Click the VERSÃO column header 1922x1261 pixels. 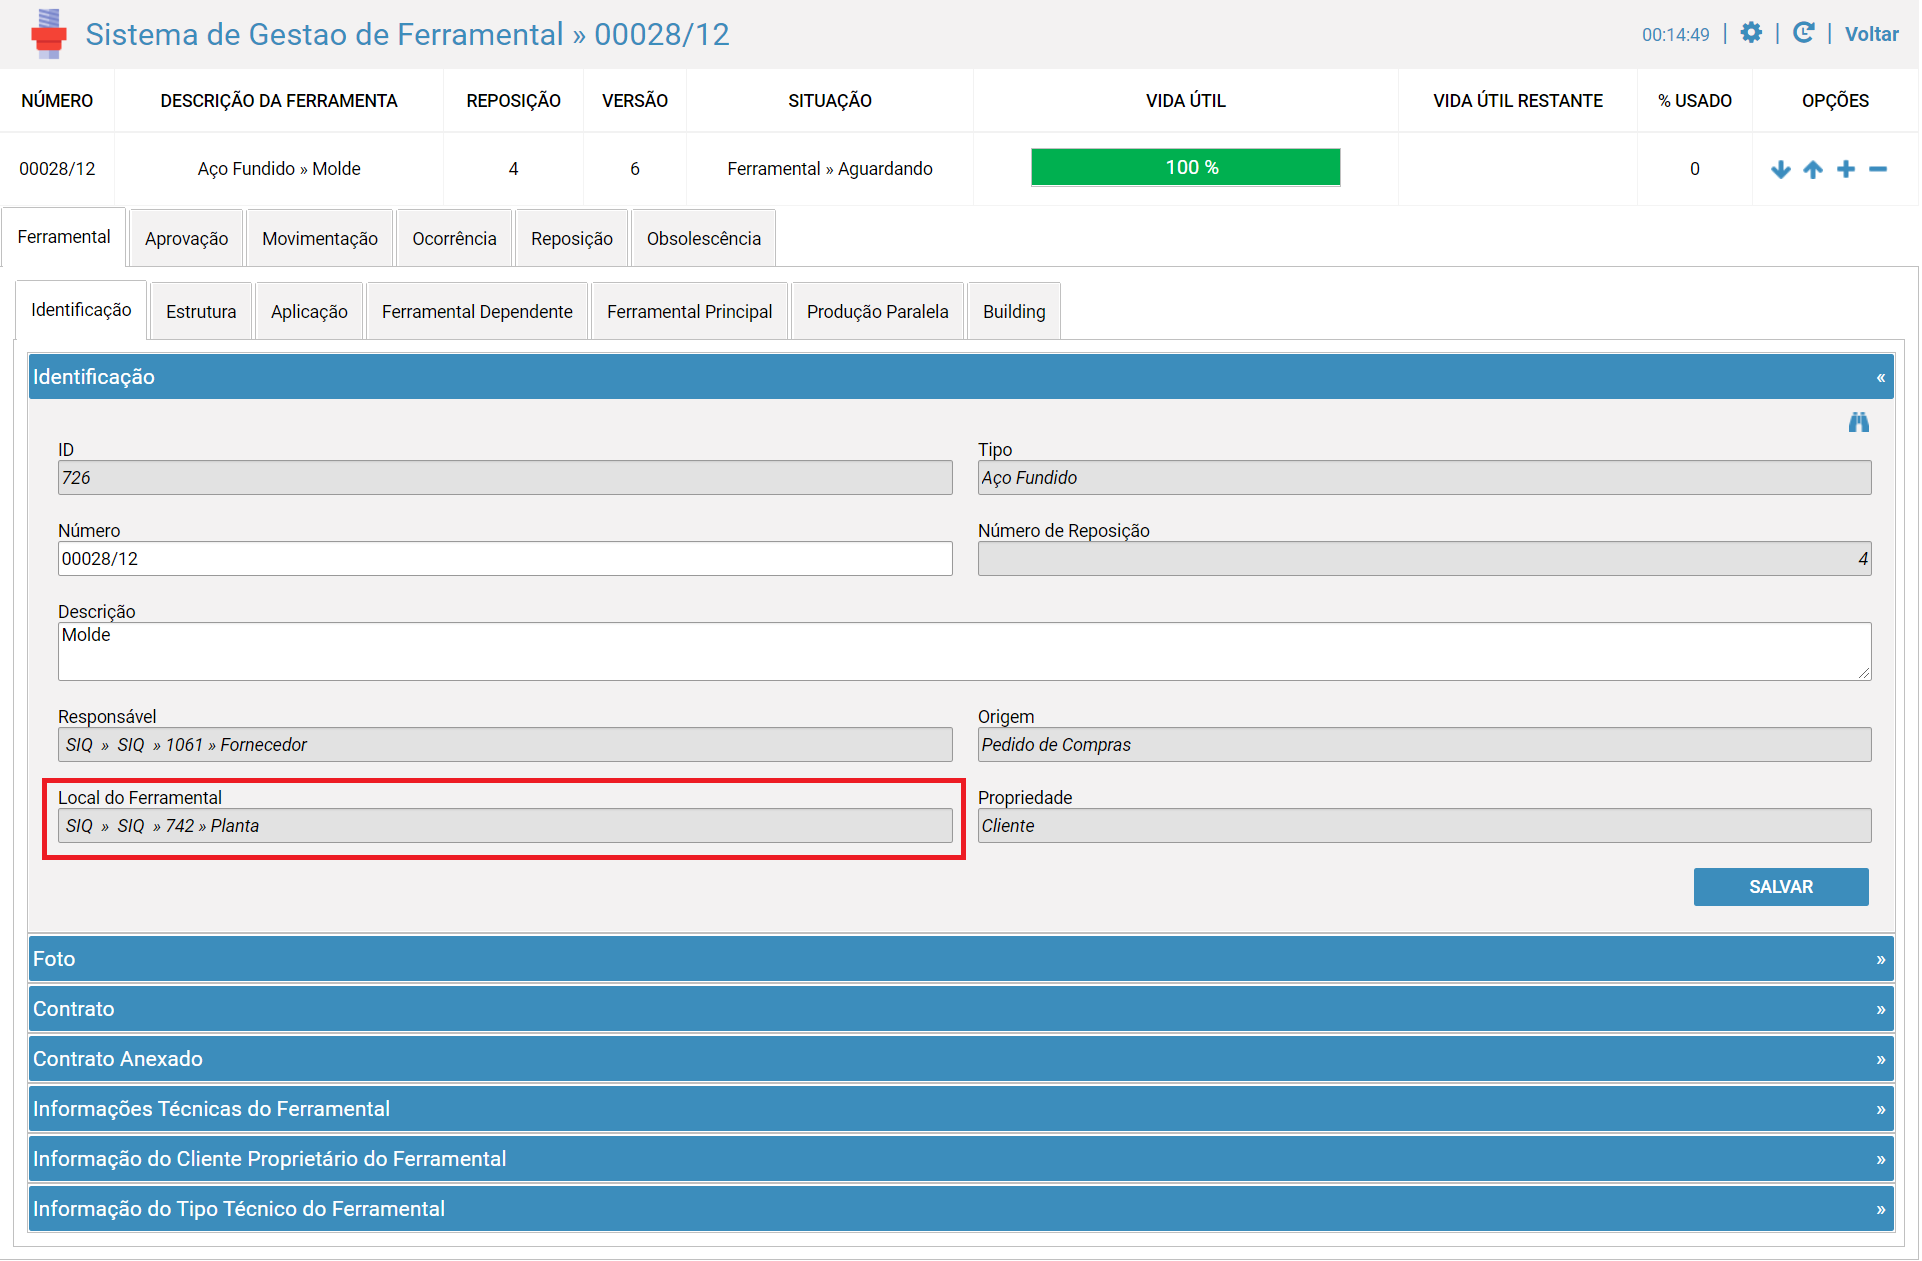[x=635, y=101]
